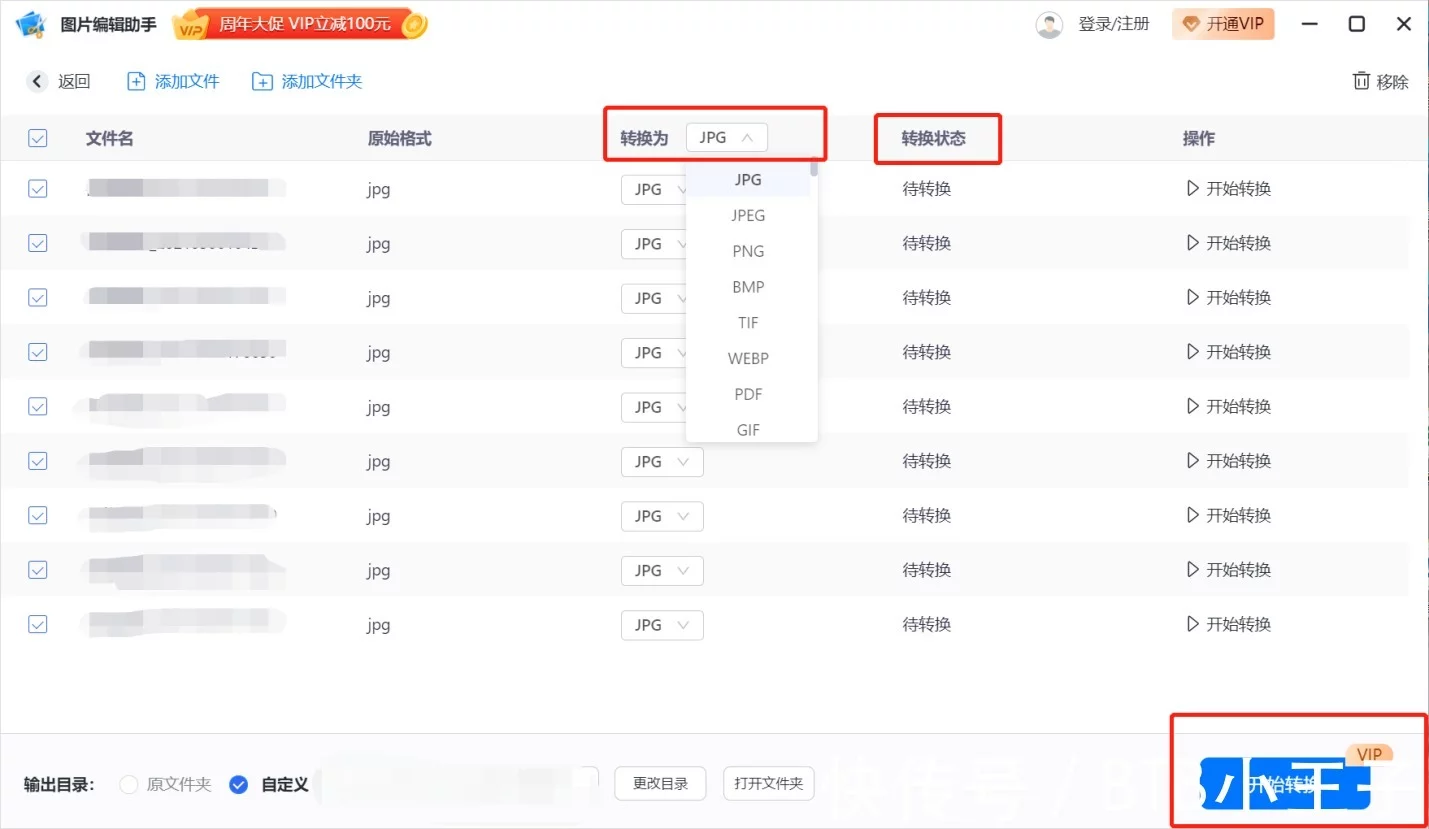The image size is (1429, 829).
Task: Open the ninth row JPG dropdown
Action: point(662,625)
